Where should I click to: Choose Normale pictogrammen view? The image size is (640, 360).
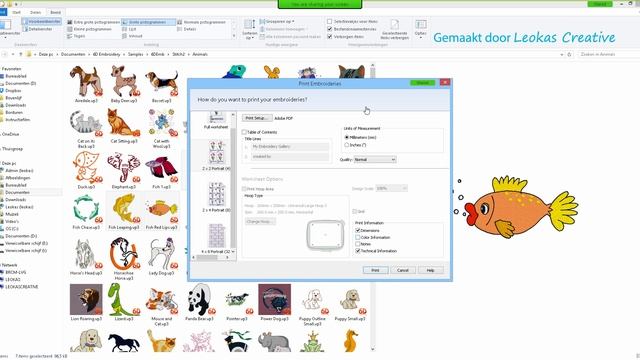[201, 22]
